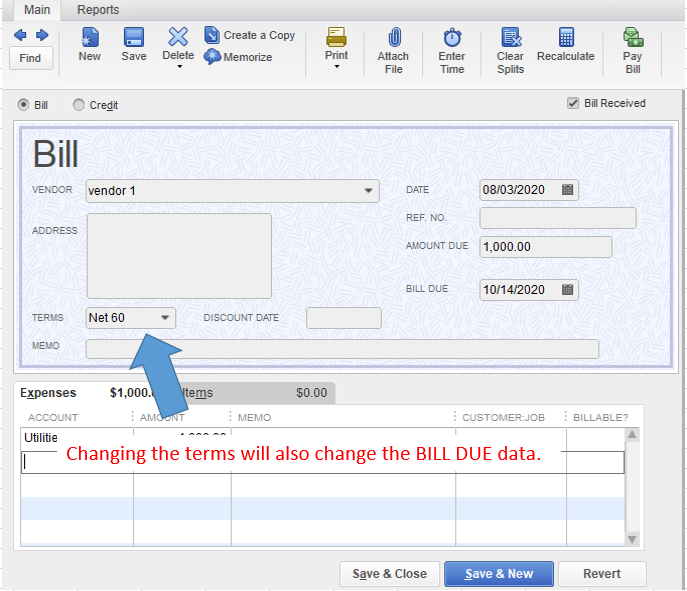The width and height of the screenshot is (687, 591).
Task: Open calendar picker for BILL DUE field
Action: pos(567,290)
